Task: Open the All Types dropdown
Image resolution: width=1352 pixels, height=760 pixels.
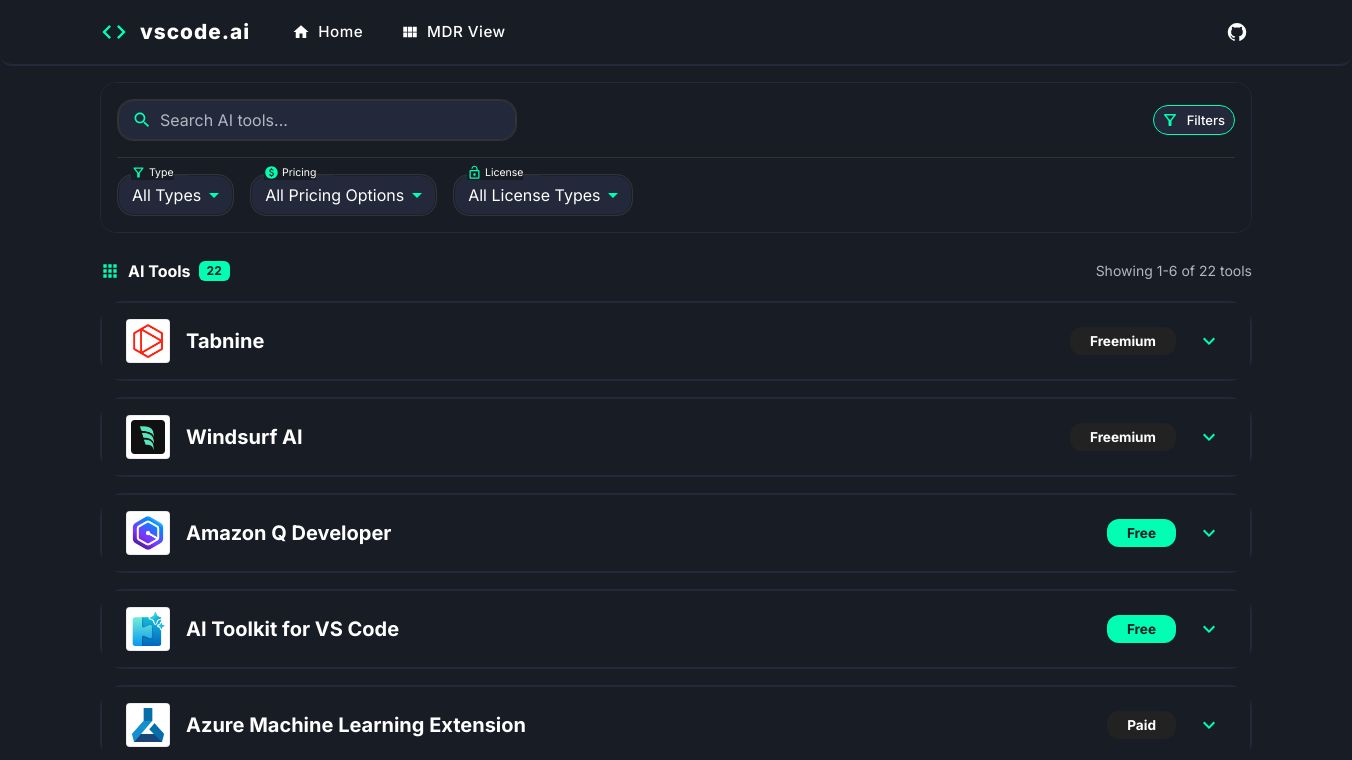Action: point(176,195)
